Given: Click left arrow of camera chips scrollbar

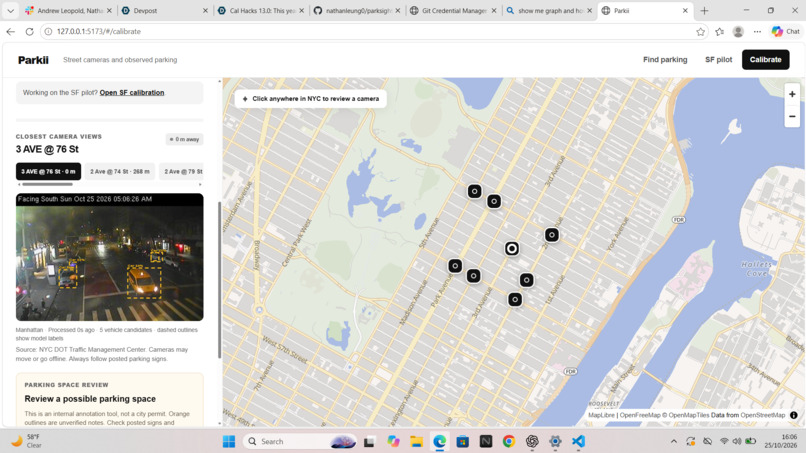Looking at the screenshot, I should click(x=19, y=184).
